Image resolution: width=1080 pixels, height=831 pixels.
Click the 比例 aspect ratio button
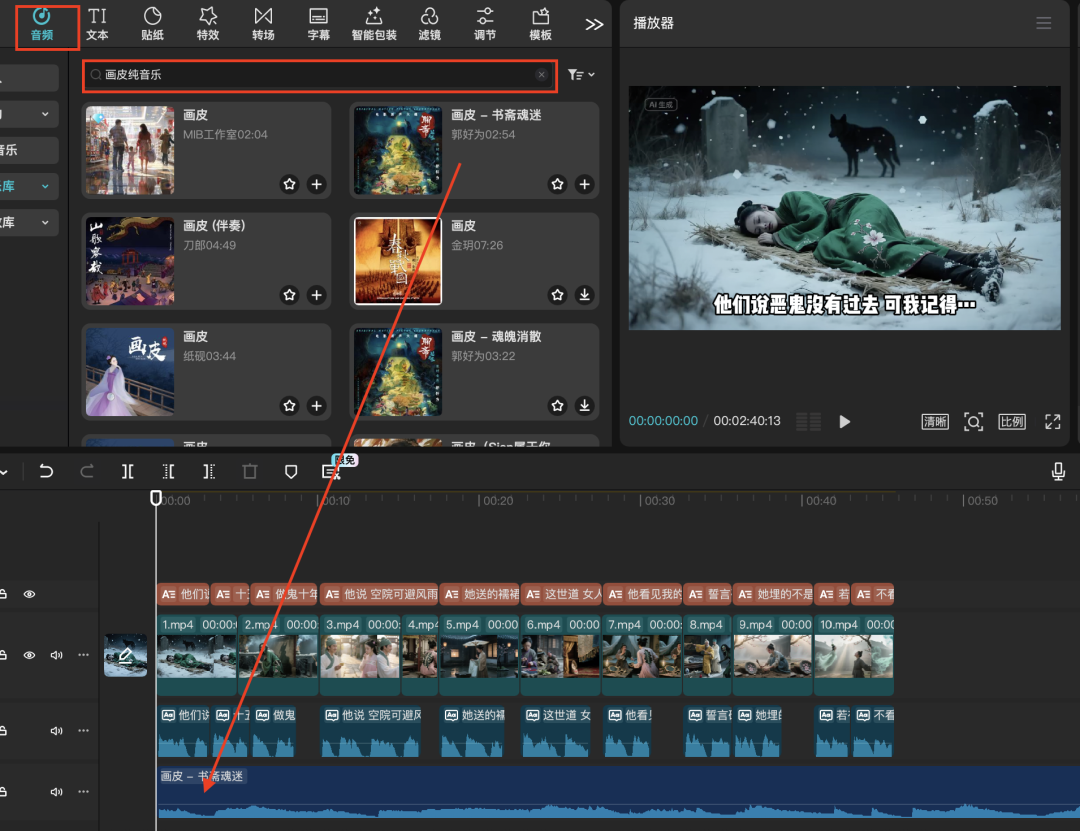click(x=1012, y=422)
